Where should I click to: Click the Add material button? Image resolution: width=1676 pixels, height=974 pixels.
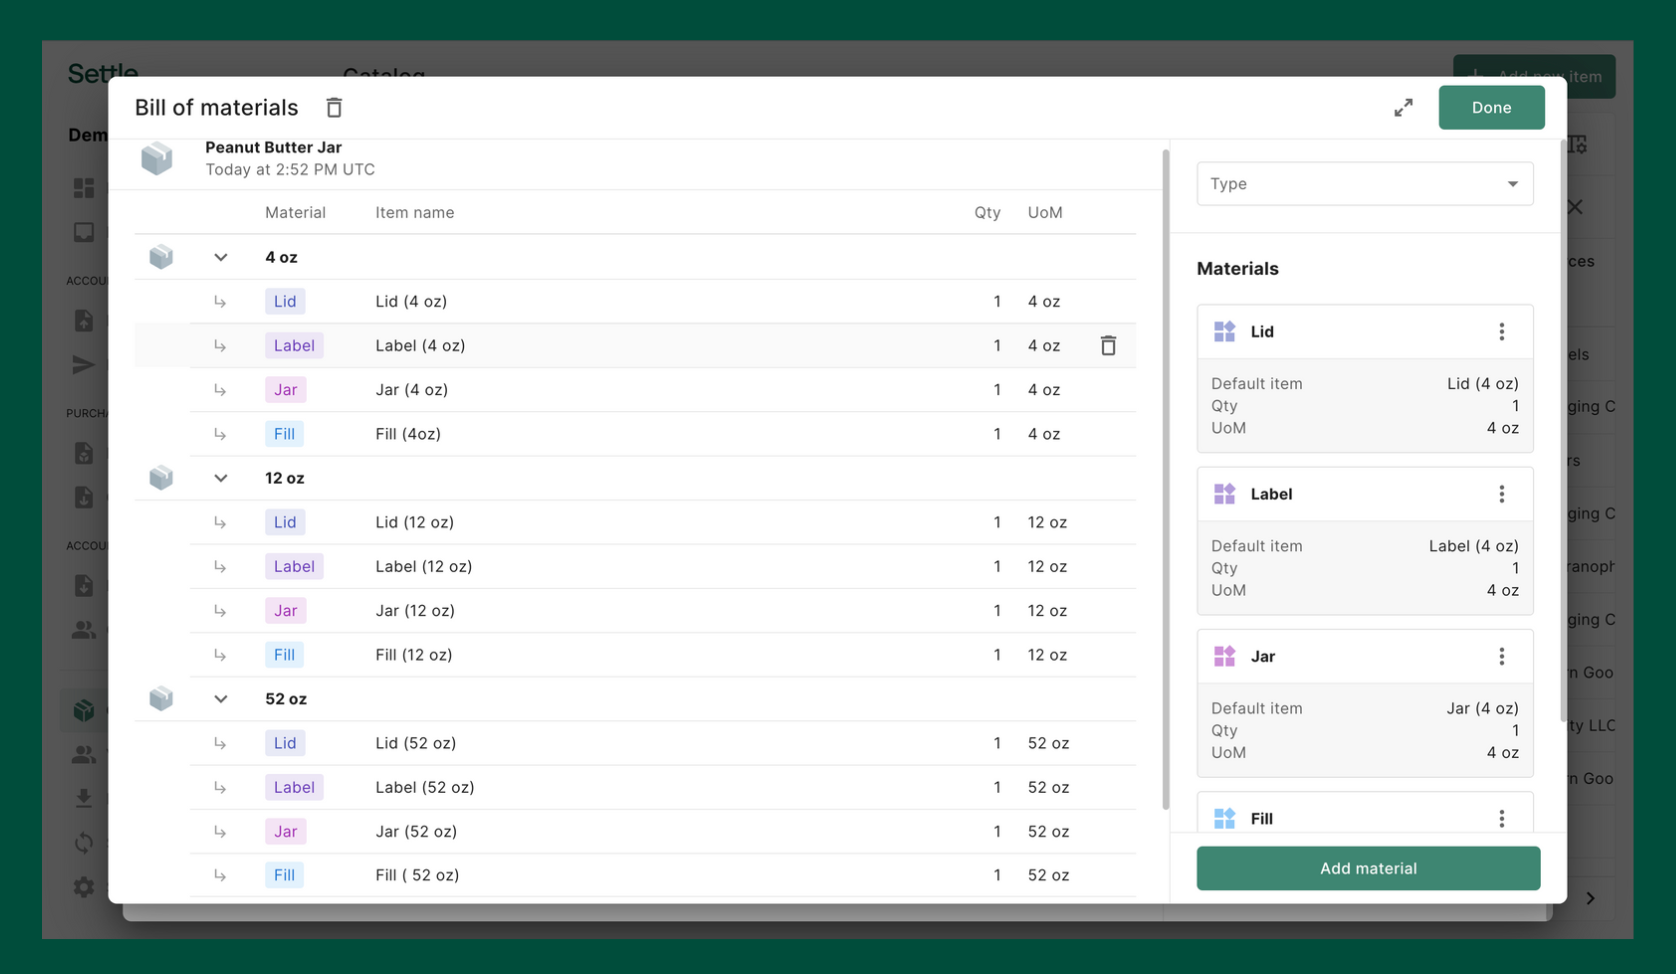[1367, 868]
